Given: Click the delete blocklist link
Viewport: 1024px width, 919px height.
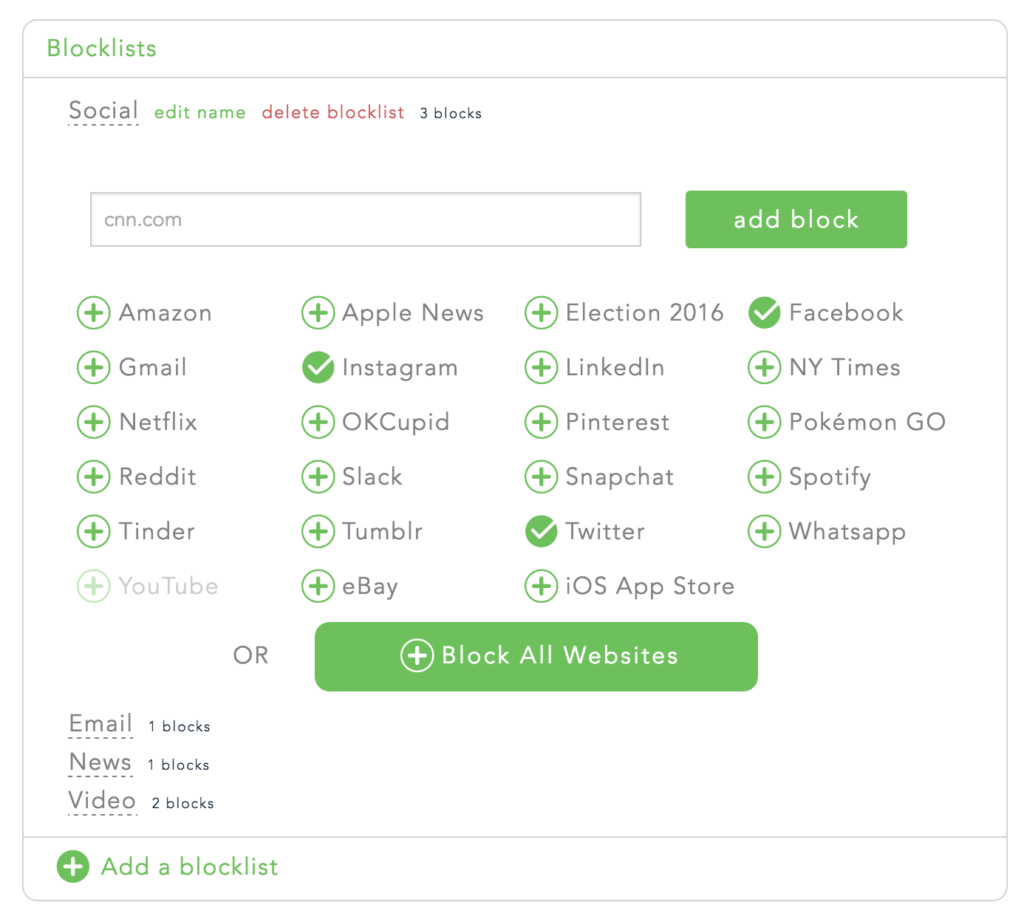Looking at the screenshot, I should point(333,113).
